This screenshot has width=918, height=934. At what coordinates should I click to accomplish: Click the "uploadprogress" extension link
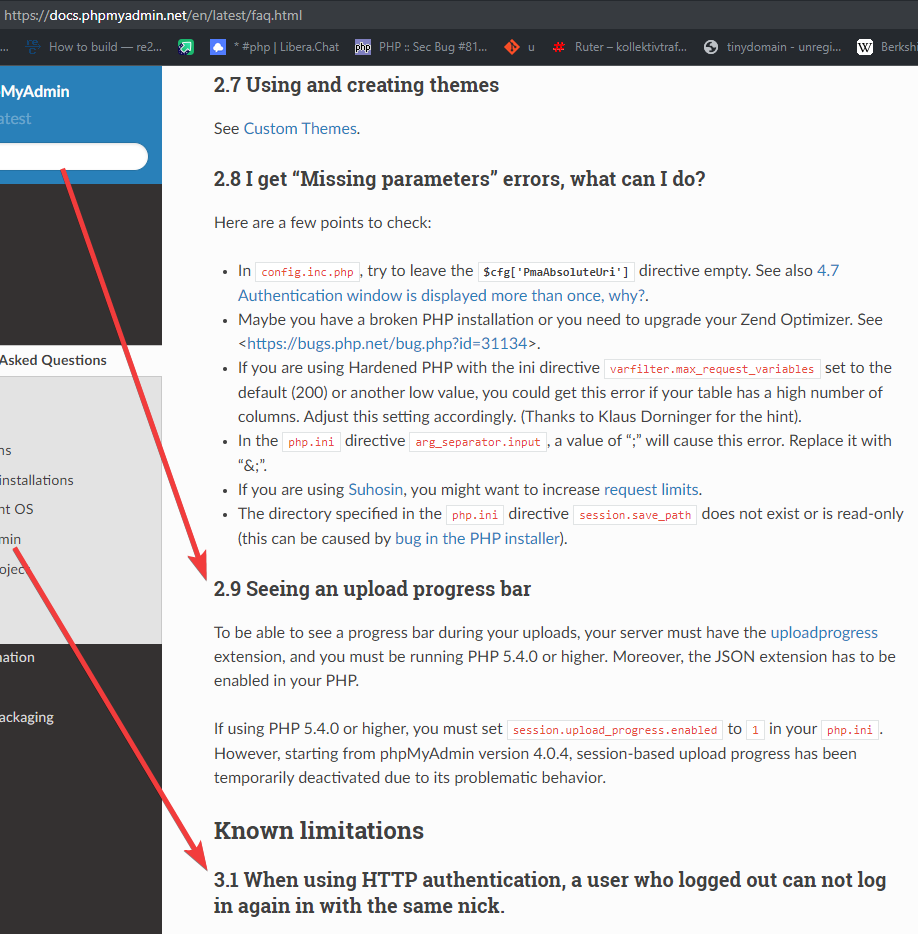(824, 632)
